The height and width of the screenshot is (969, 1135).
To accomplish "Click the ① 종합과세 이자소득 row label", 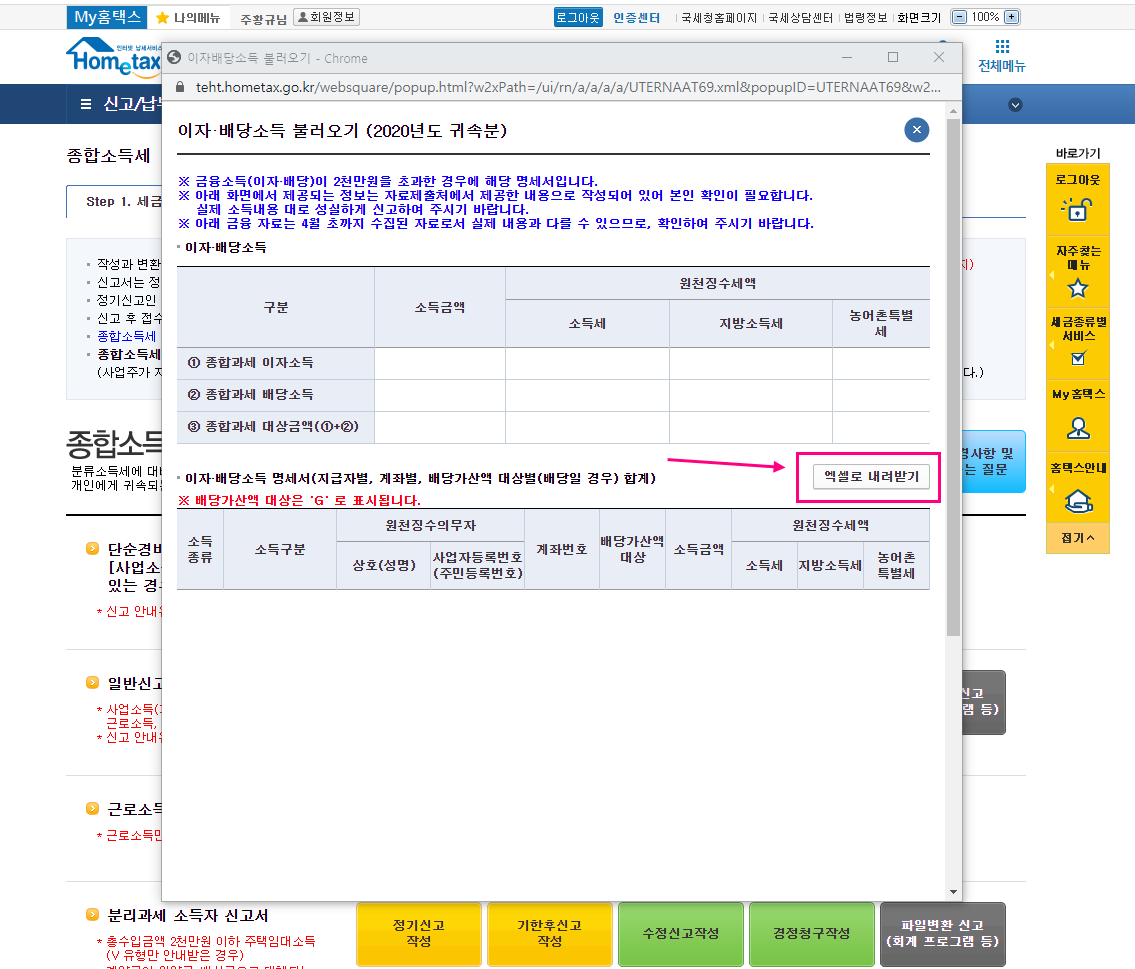I will point(276,363).
